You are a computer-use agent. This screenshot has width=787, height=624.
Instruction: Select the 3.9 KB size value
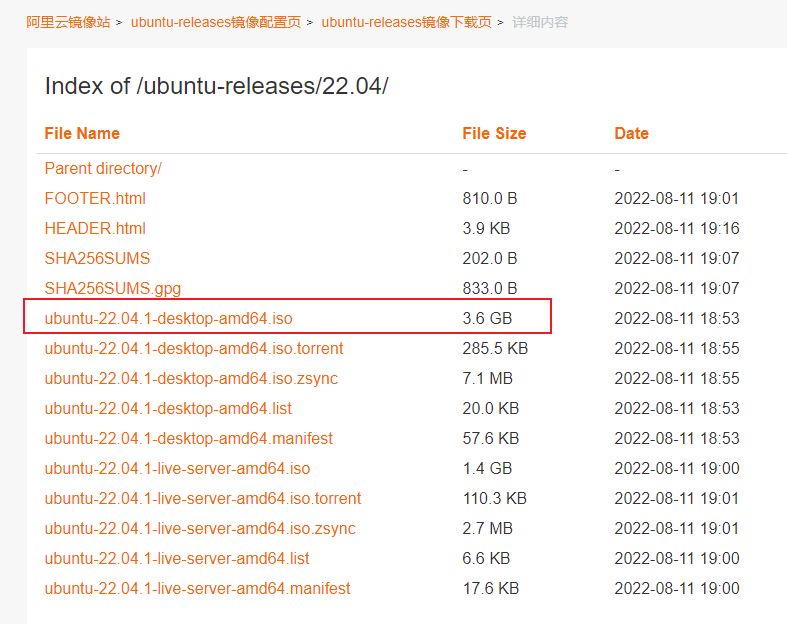click(486, 228)
